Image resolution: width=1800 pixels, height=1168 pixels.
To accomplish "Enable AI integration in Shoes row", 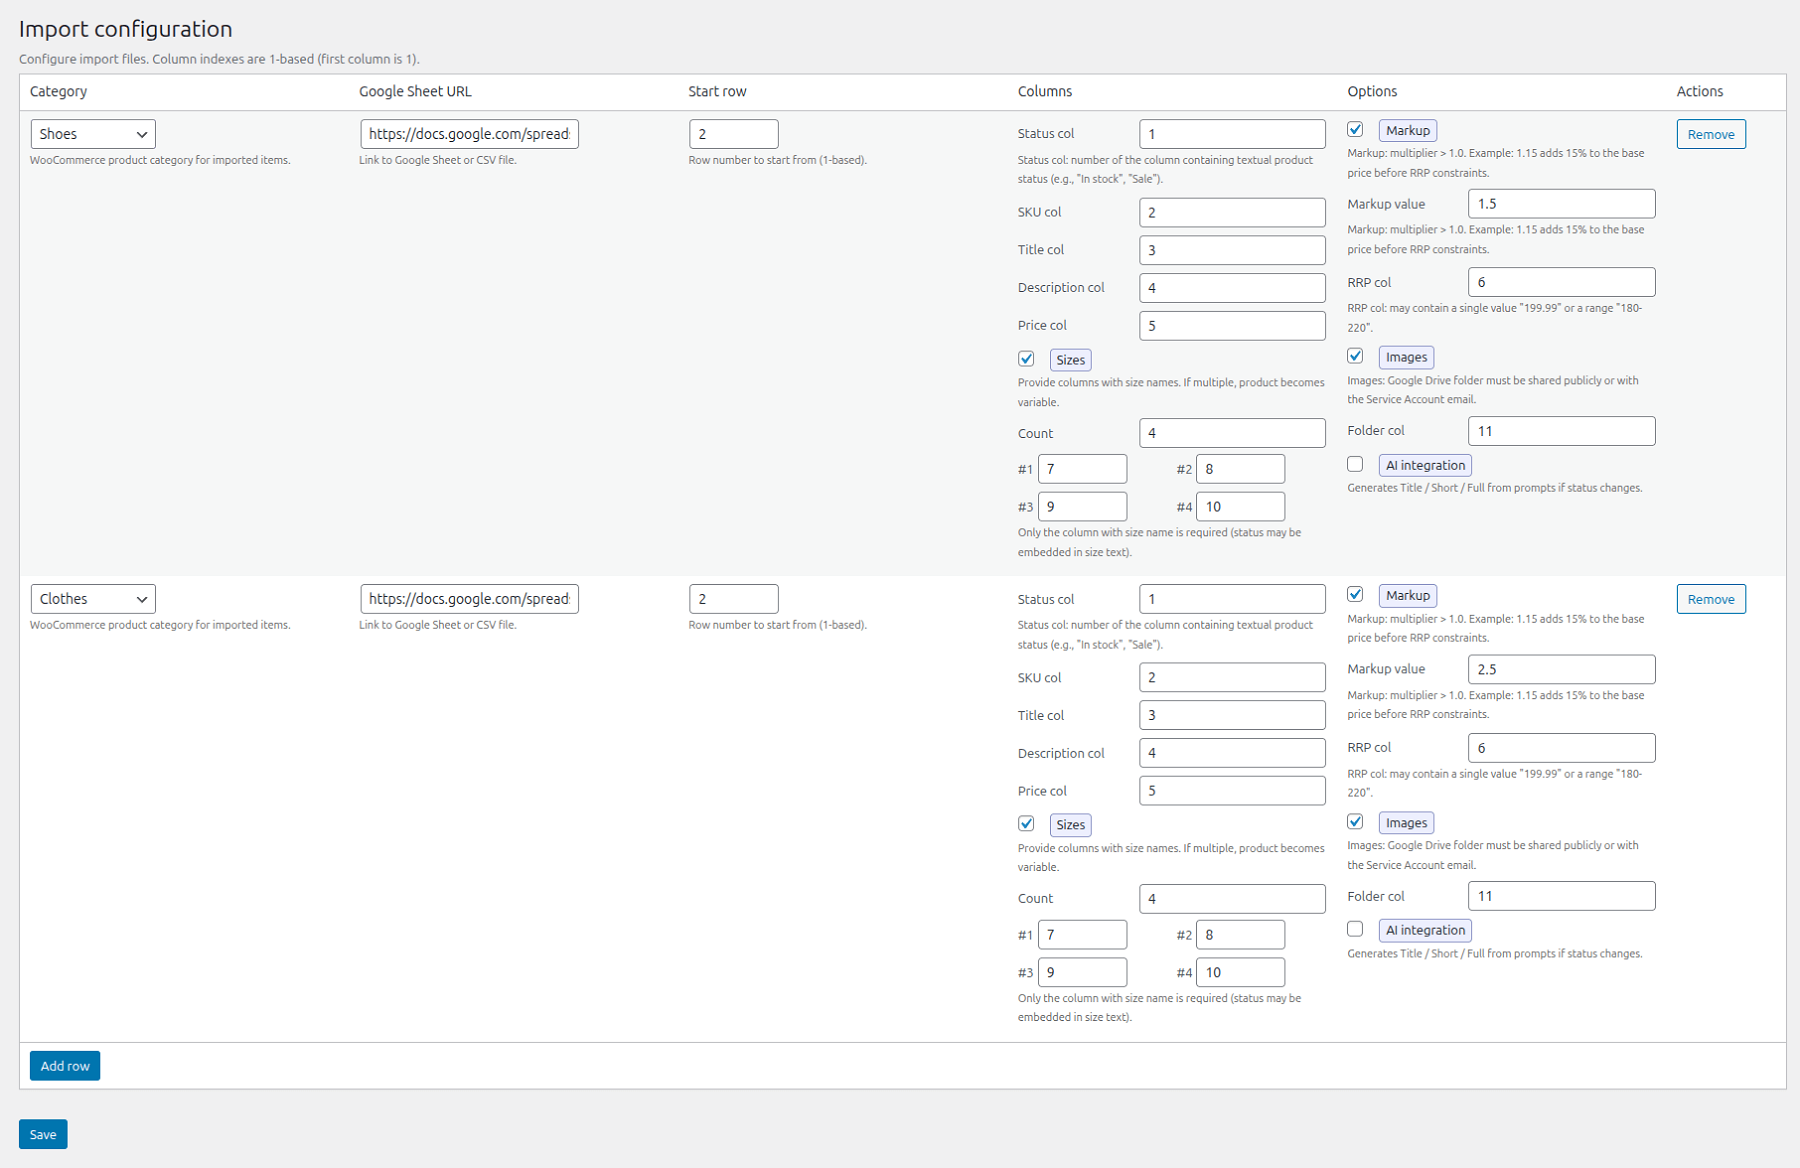I will [x=1355, y=464].
